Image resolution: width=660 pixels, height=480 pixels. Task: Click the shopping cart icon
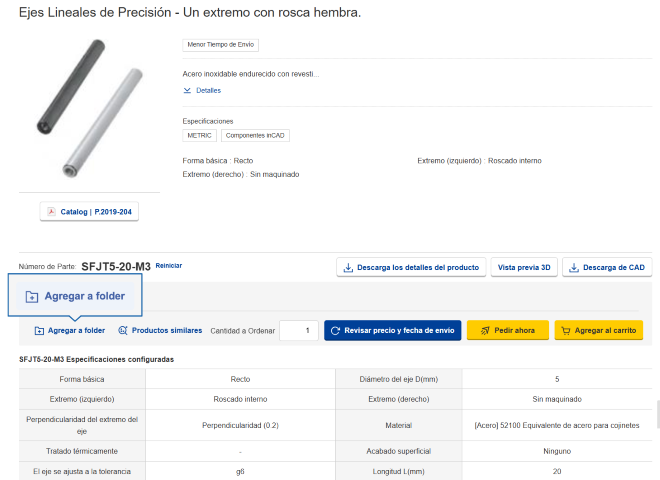coord(565,330)
